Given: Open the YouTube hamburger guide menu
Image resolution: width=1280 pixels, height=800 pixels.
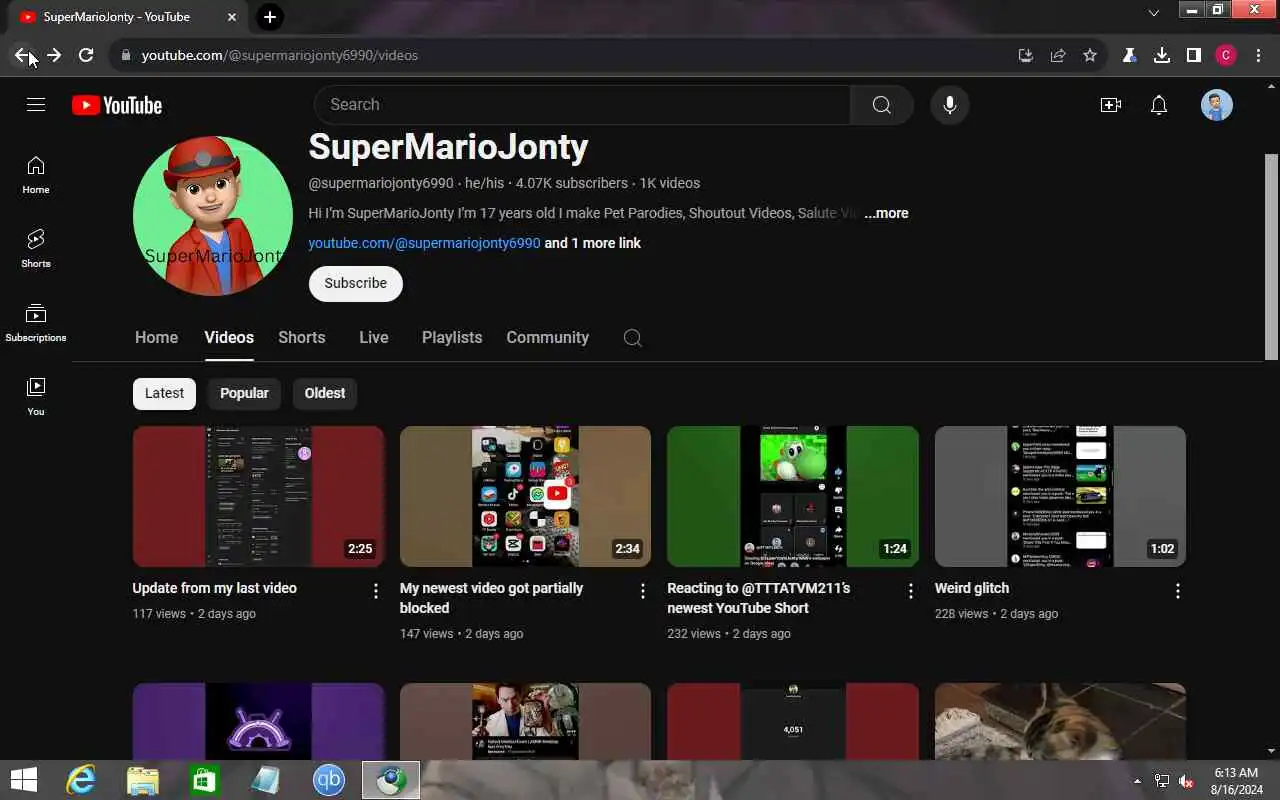Looking at the screenshot, I should tap(36, 105).
